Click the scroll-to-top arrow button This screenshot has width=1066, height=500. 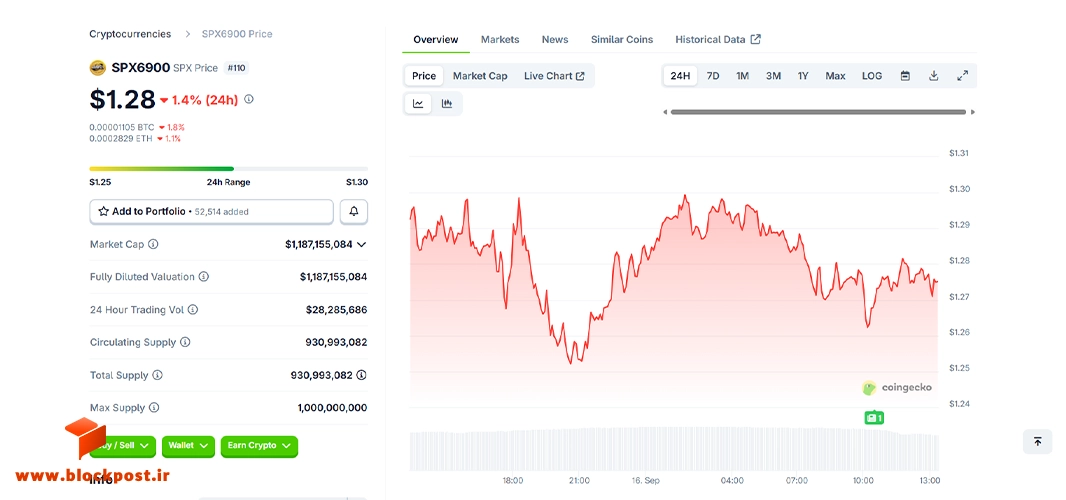click(x=1037, y=441)
